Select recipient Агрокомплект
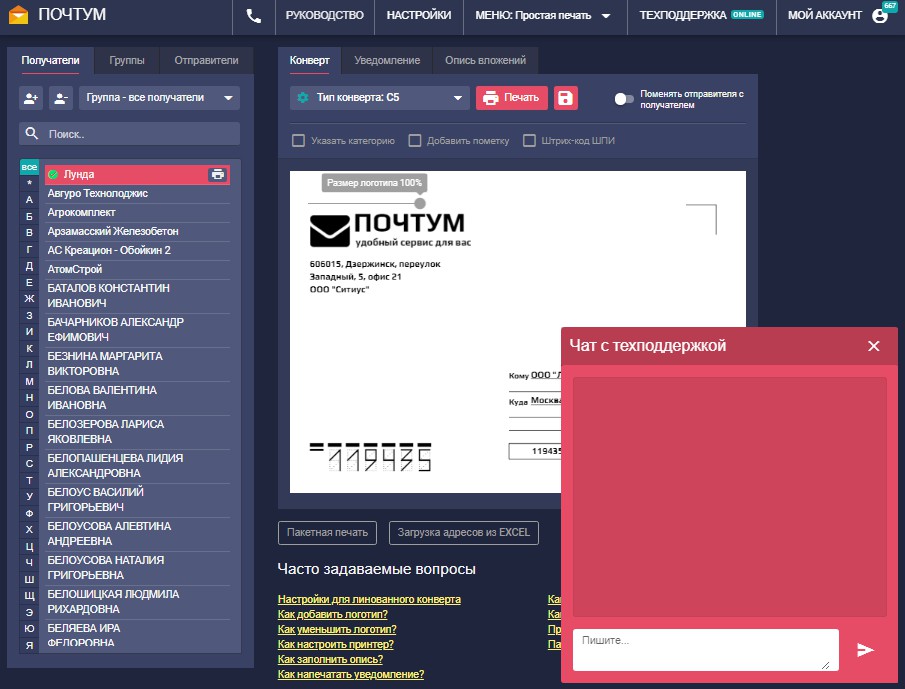Viewport: 905px width, 689px height. tap(137, 213)
